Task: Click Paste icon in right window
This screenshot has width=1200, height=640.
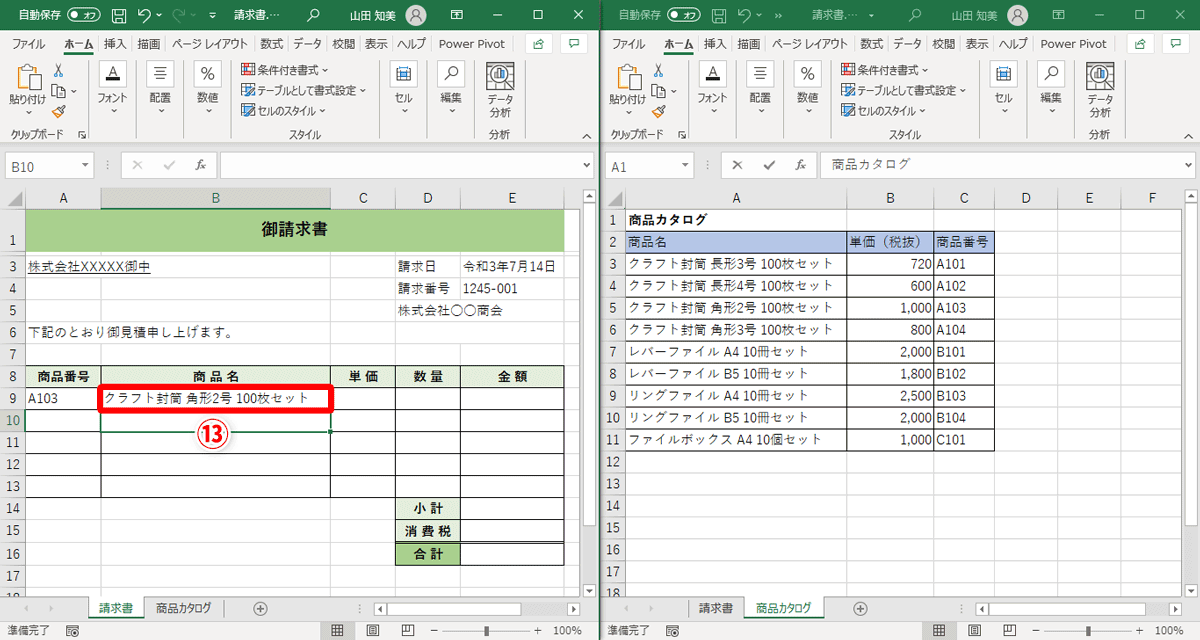Action: coord(628,78)
